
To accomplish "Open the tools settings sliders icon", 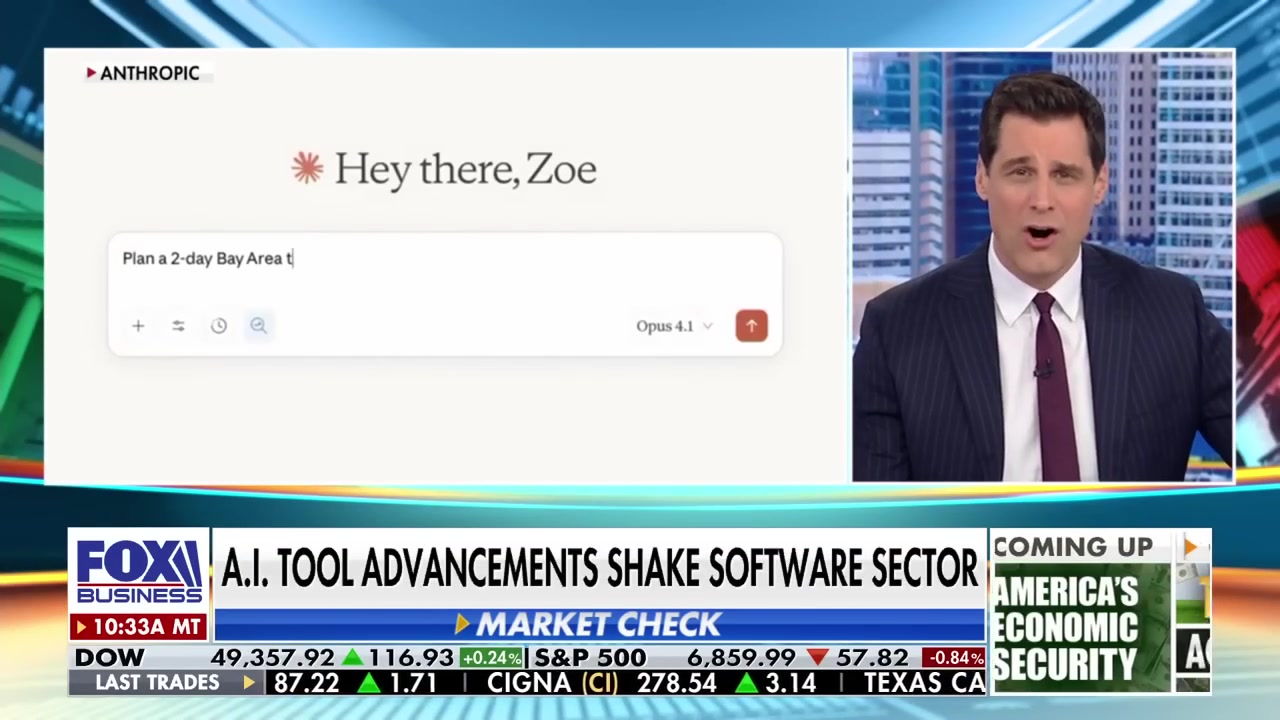I will tap(178, 326).
